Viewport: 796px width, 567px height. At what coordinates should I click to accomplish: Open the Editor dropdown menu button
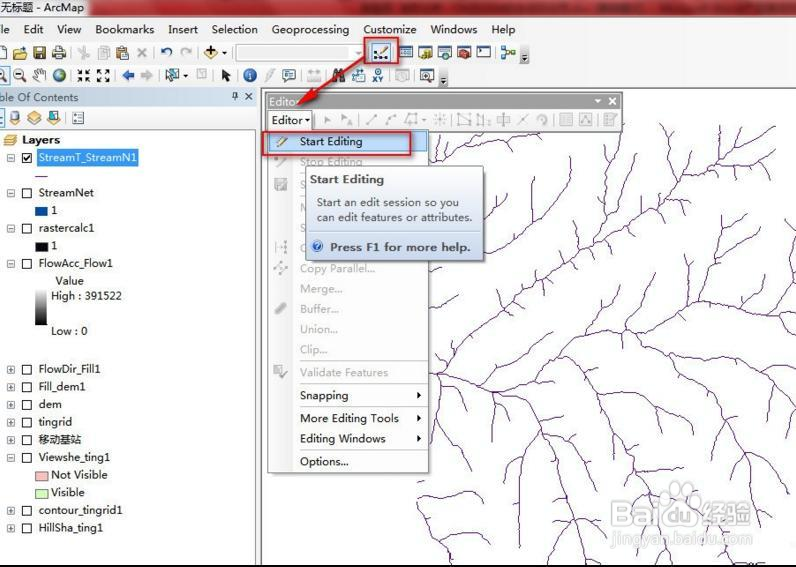[x=290, y=120]
